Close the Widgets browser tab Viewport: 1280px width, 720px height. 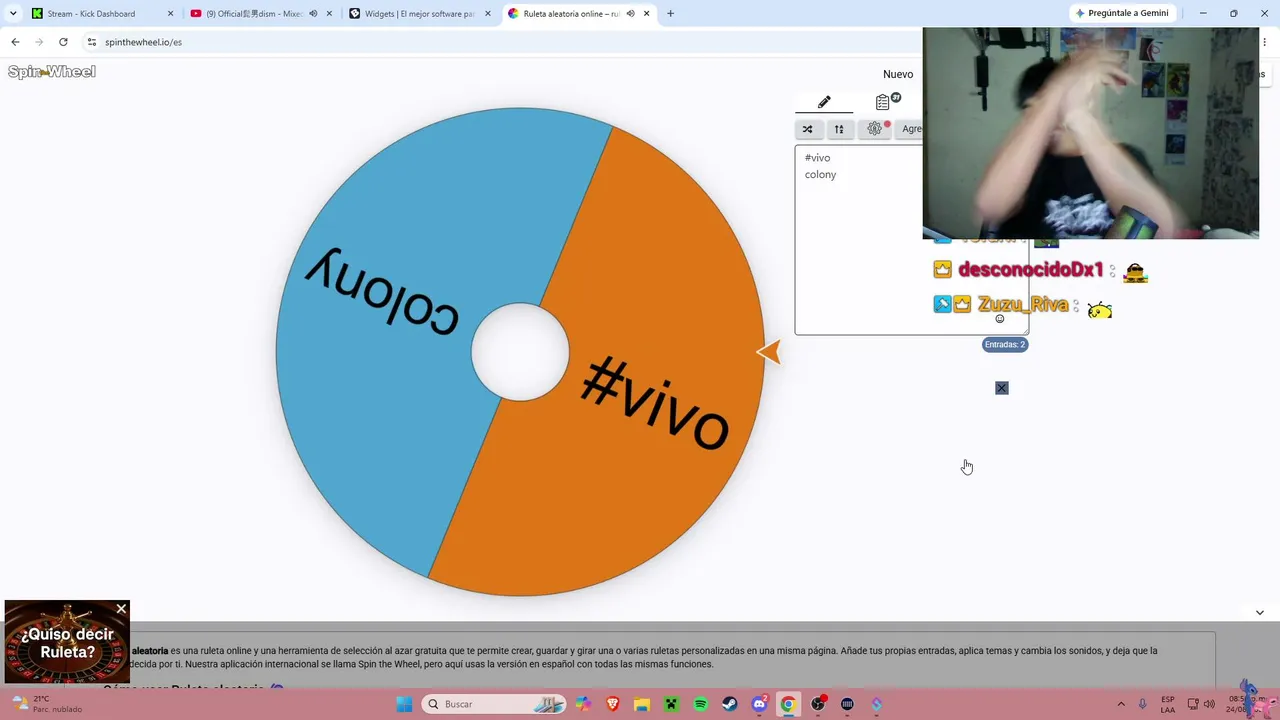[x=487, y=14]
